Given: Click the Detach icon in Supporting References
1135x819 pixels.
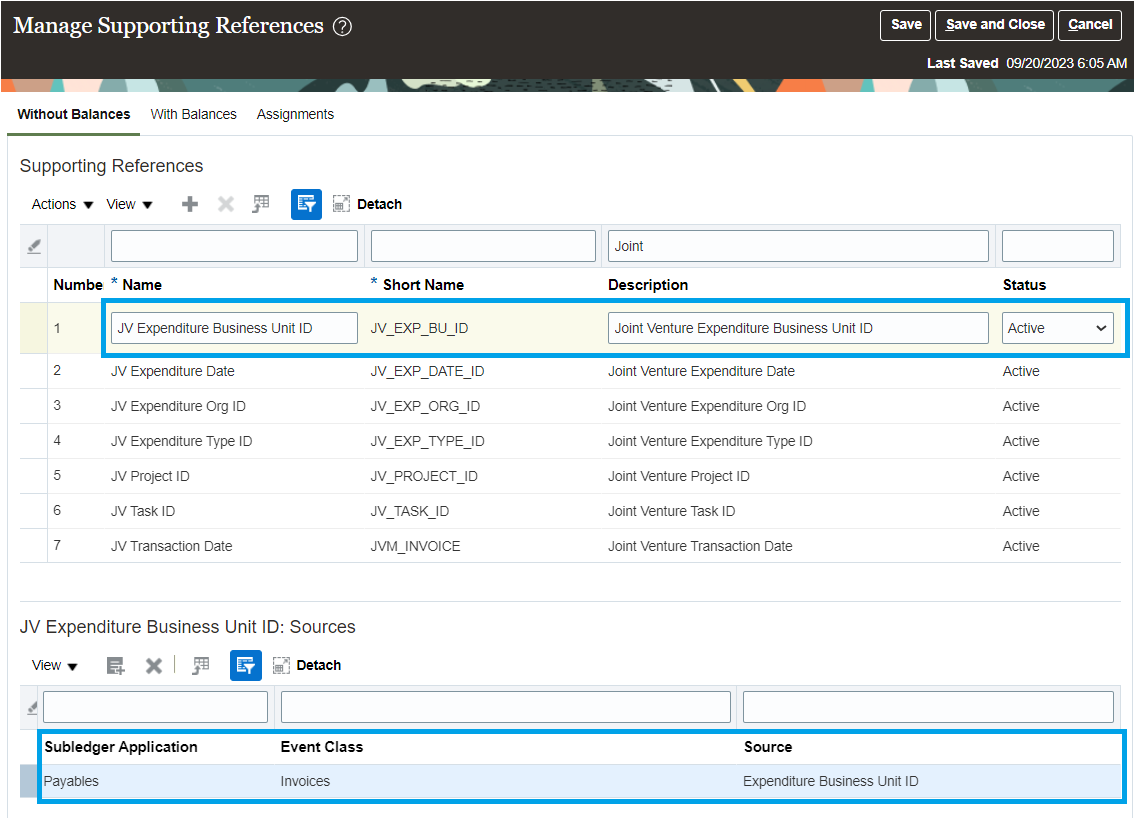Looking at the screenshot, I should click(341, 204).
